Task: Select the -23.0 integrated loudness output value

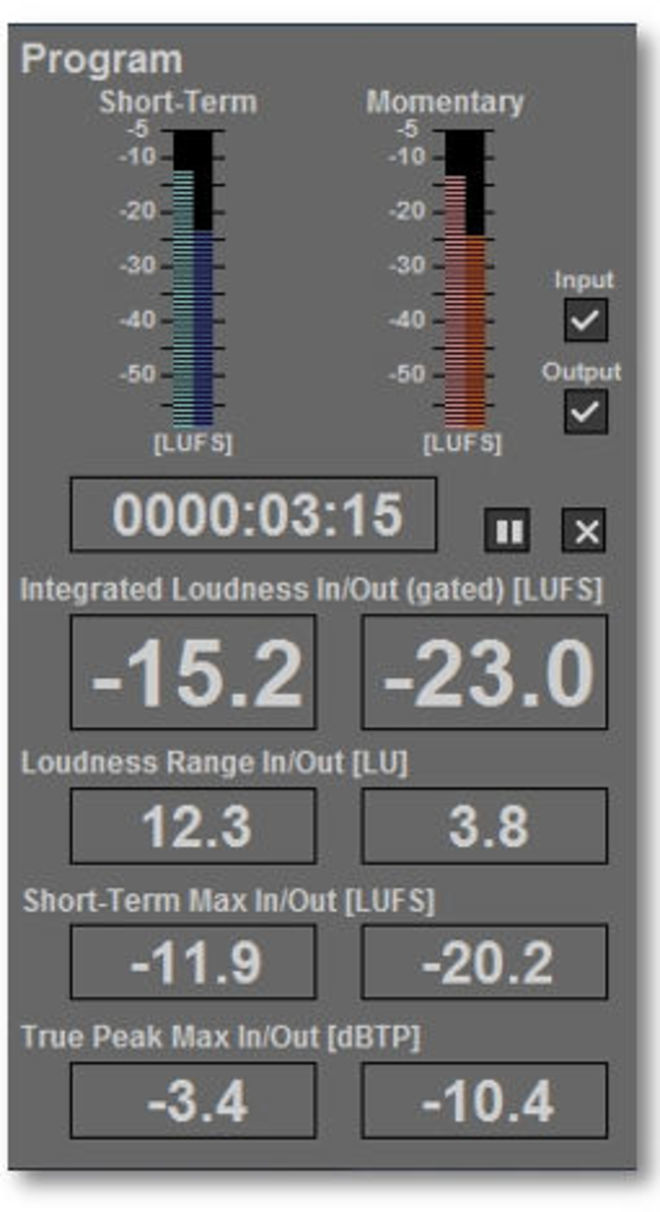Action: (484, 672)
